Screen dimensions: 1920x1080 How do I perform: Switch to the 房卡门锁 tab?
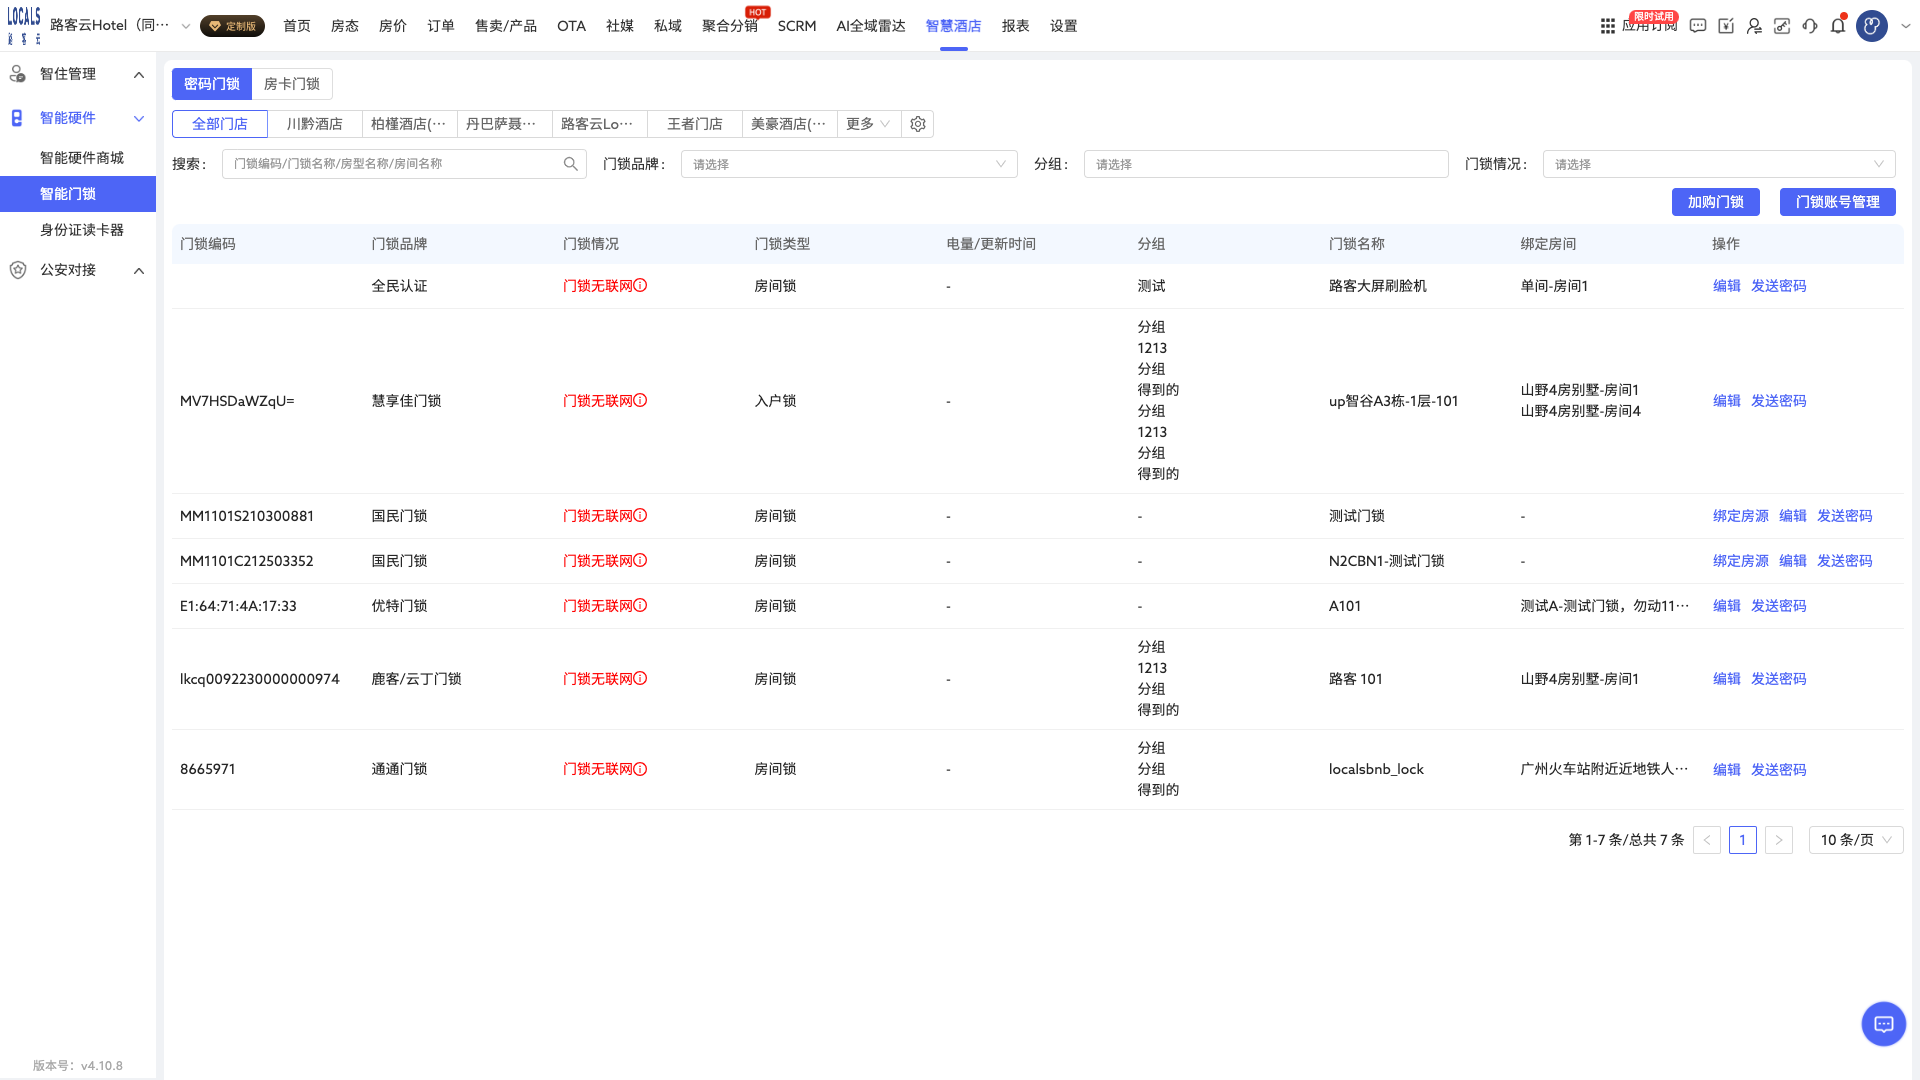pos(292,84)
